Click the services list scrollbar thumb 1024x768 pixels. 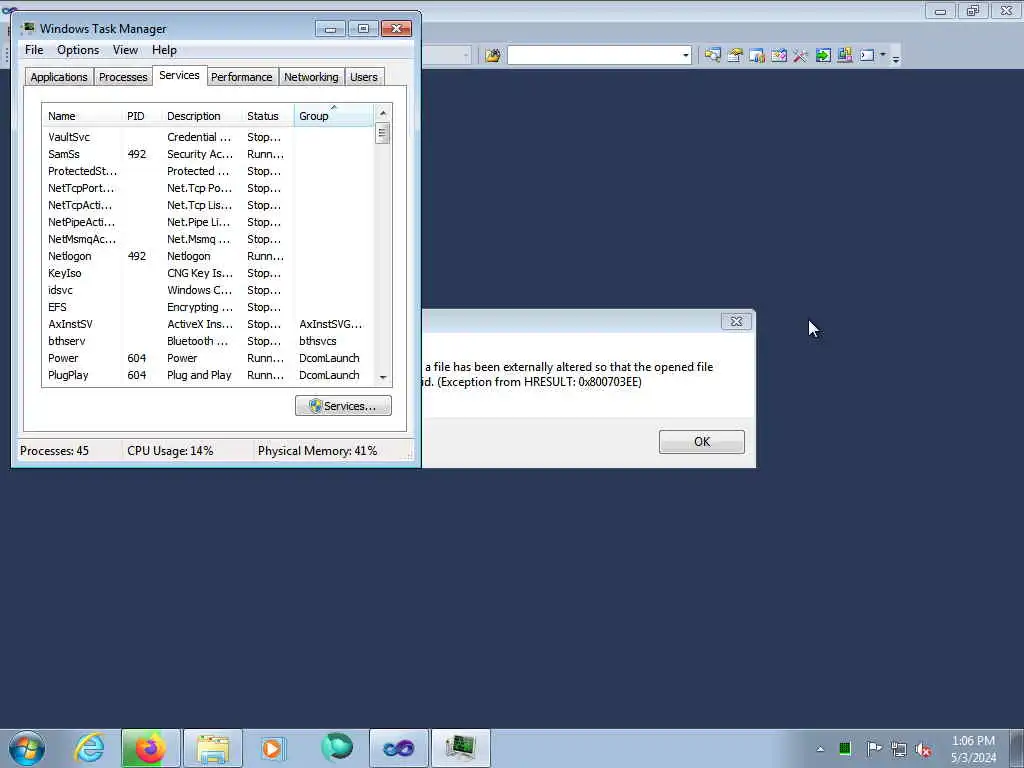pos(383,133)
